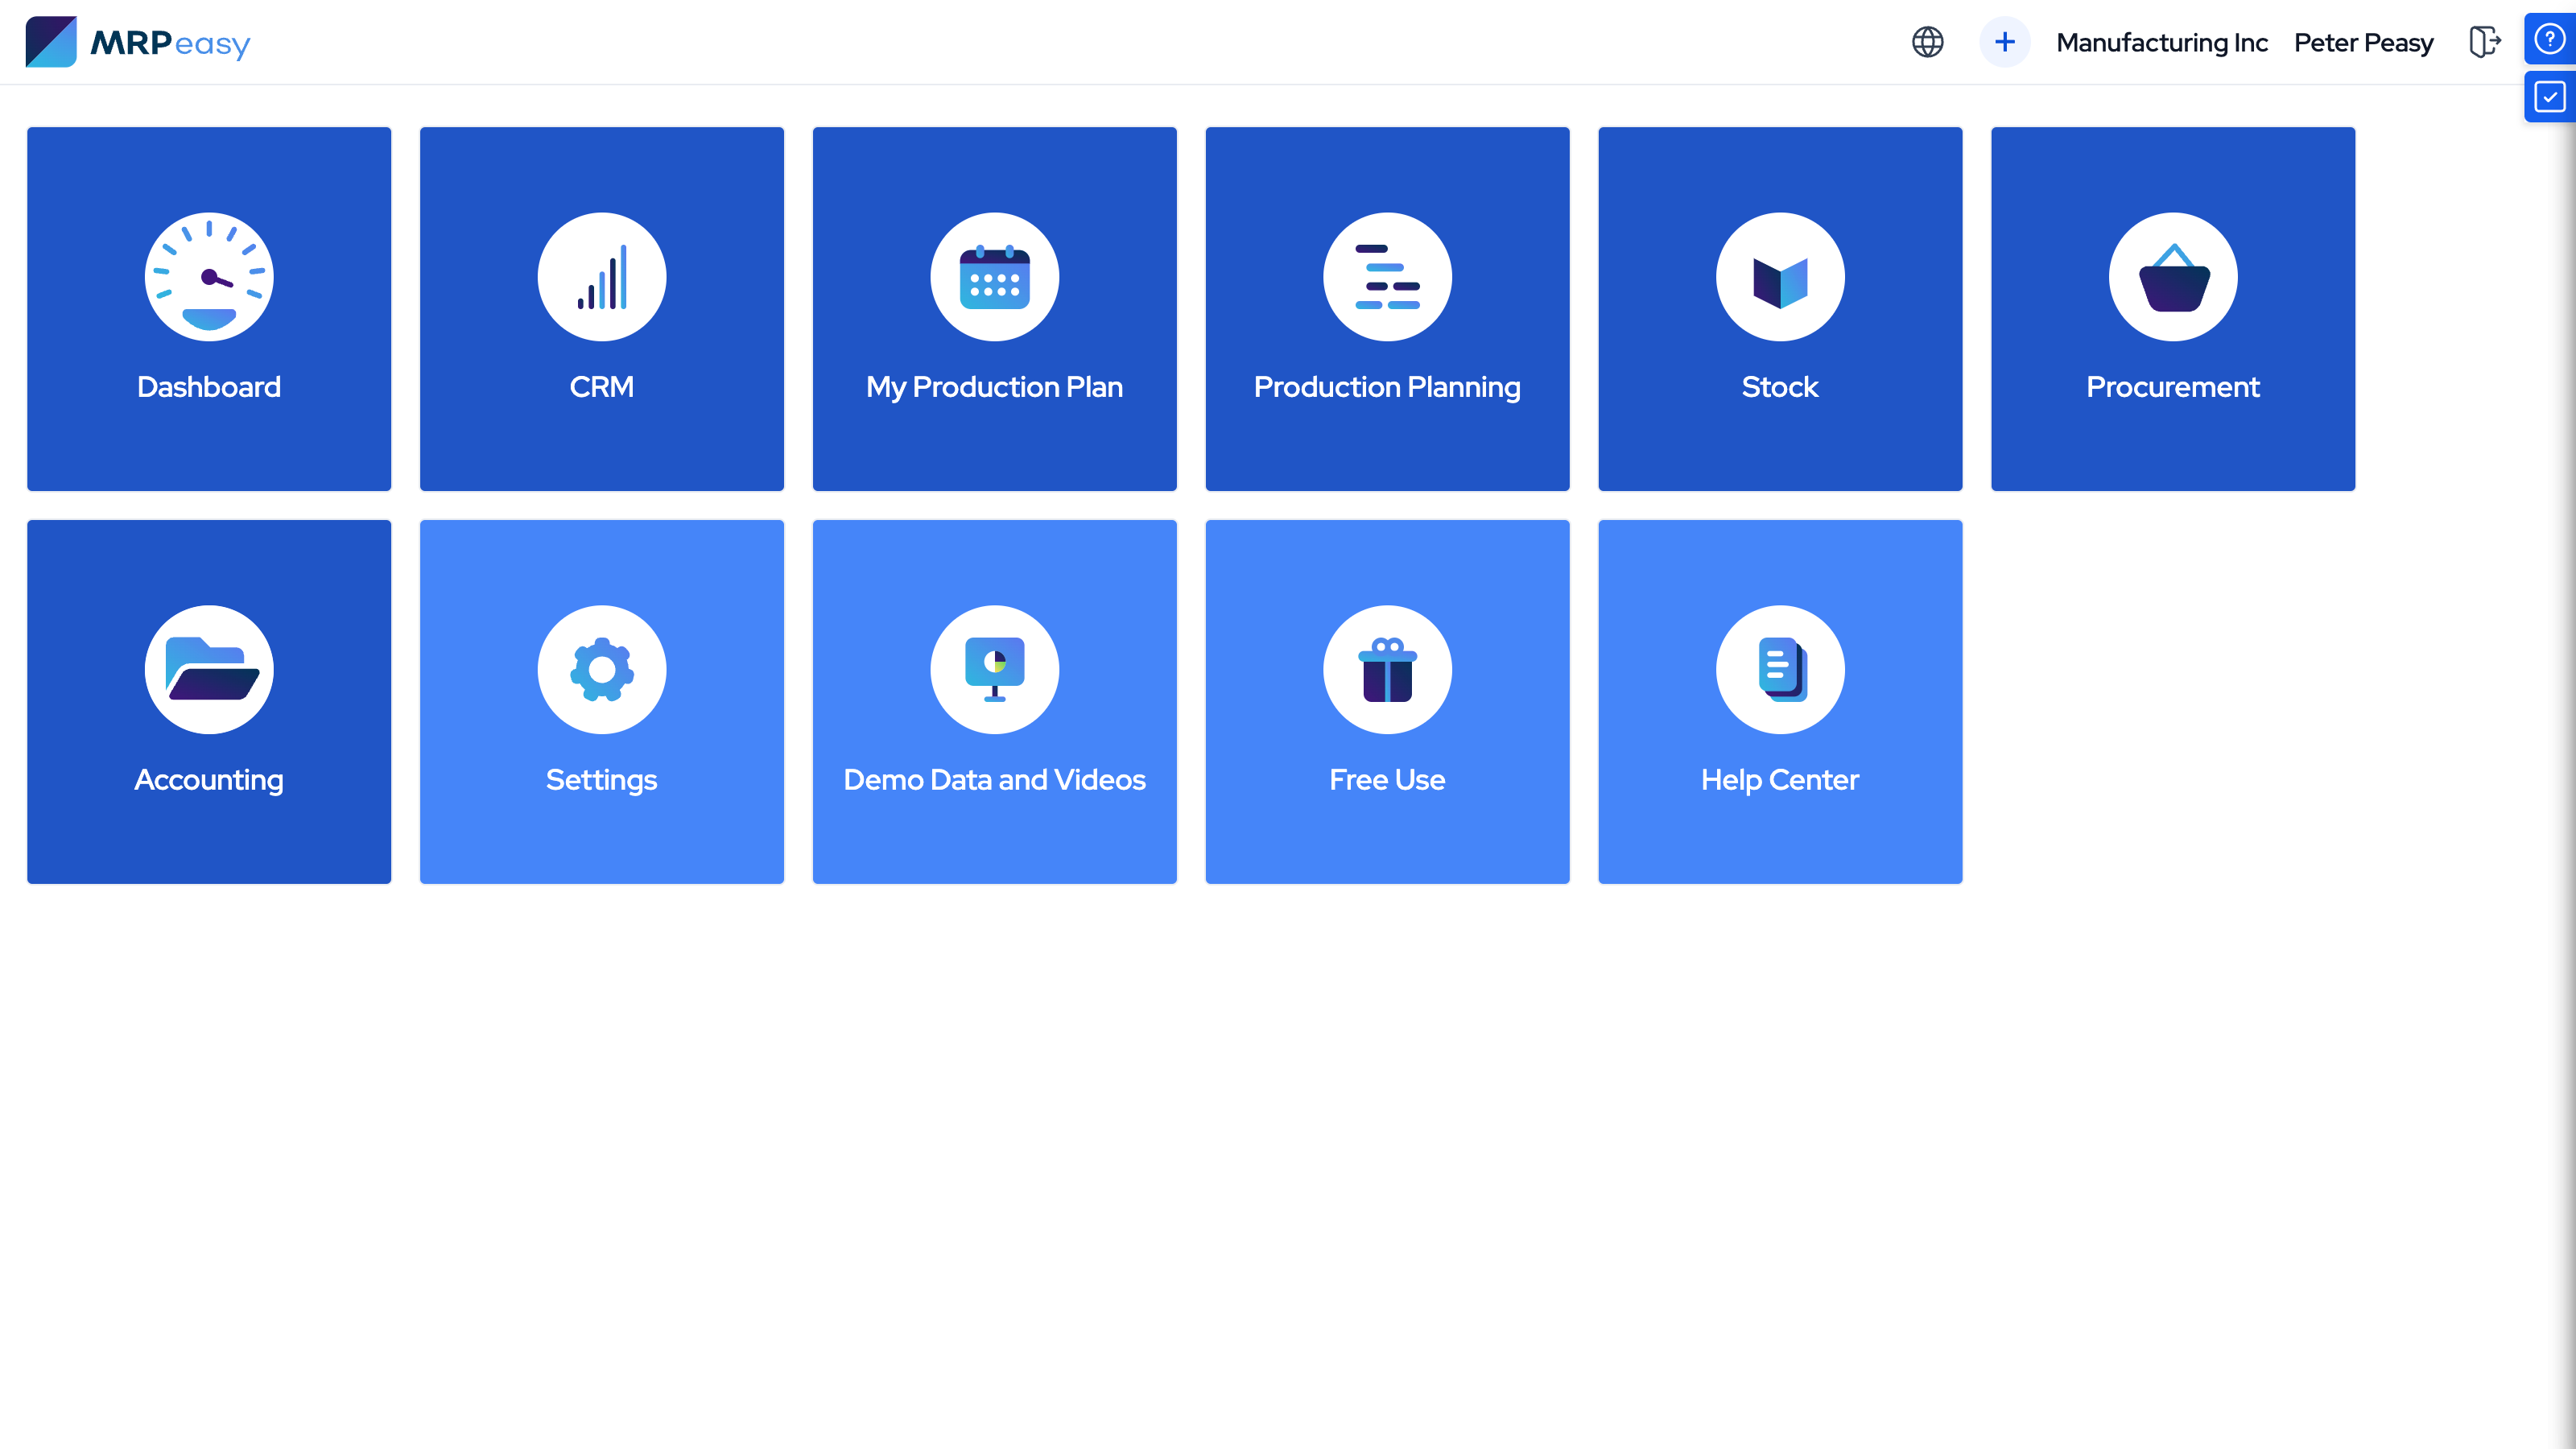The width and height of the screenshot is (2576, 1449).
Task: Click the Procurement tile label
Action: 2172,387
